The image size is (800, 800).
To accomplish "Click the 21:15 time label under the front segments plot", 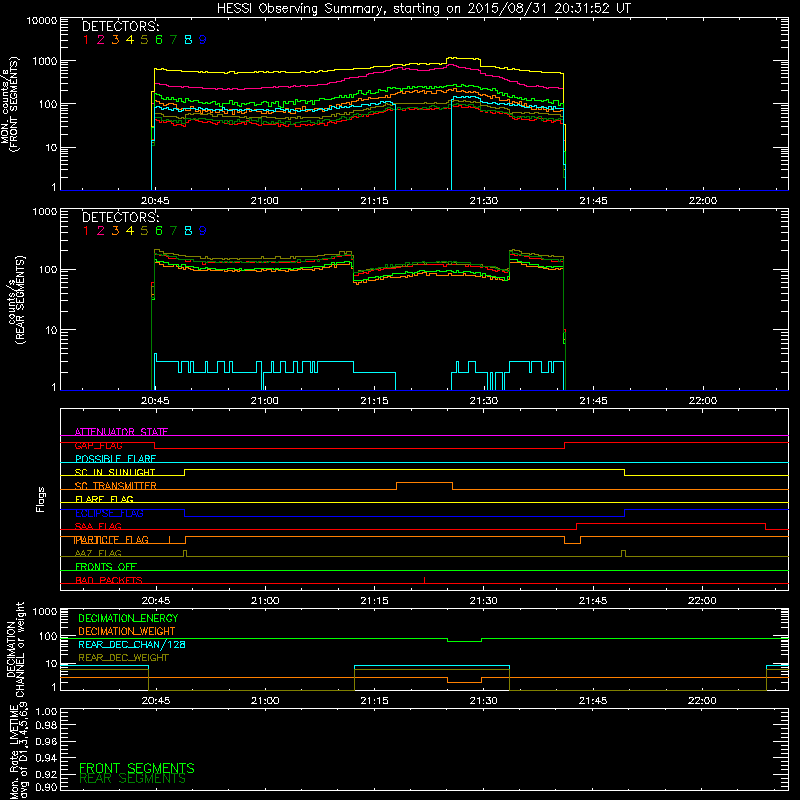I will (x=374, y=201).
